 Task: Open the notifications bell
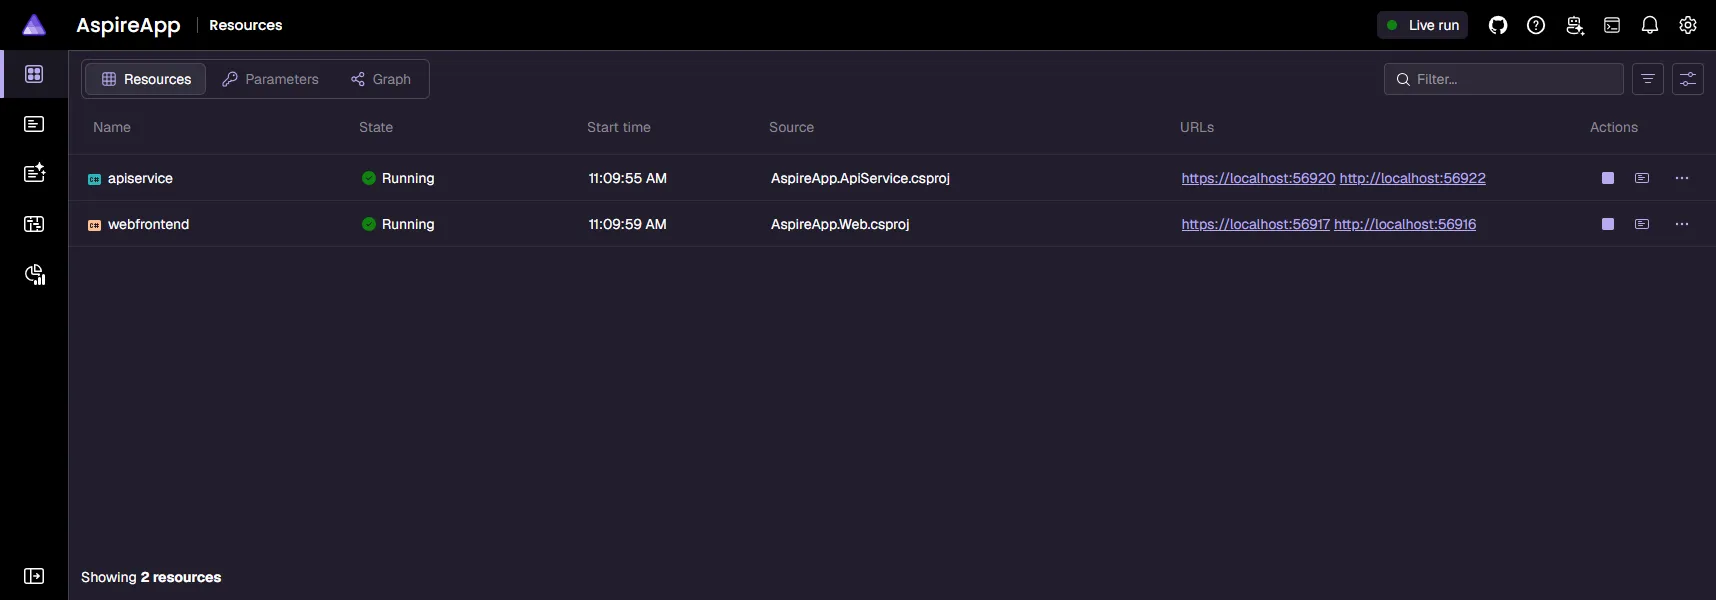1650,25
